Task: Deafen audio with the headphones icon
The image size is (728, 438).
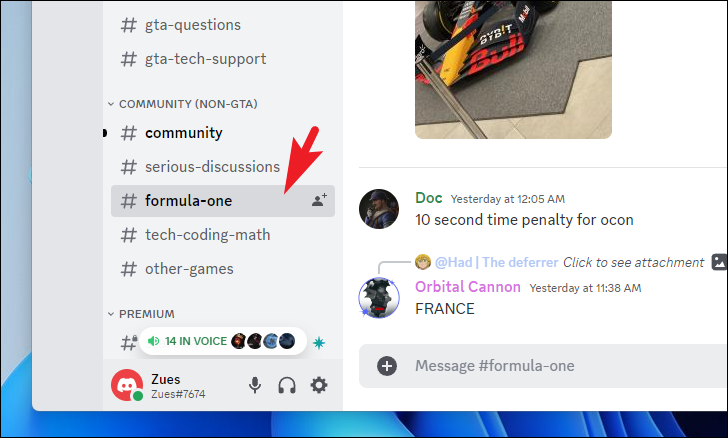Action: point(287,385)
